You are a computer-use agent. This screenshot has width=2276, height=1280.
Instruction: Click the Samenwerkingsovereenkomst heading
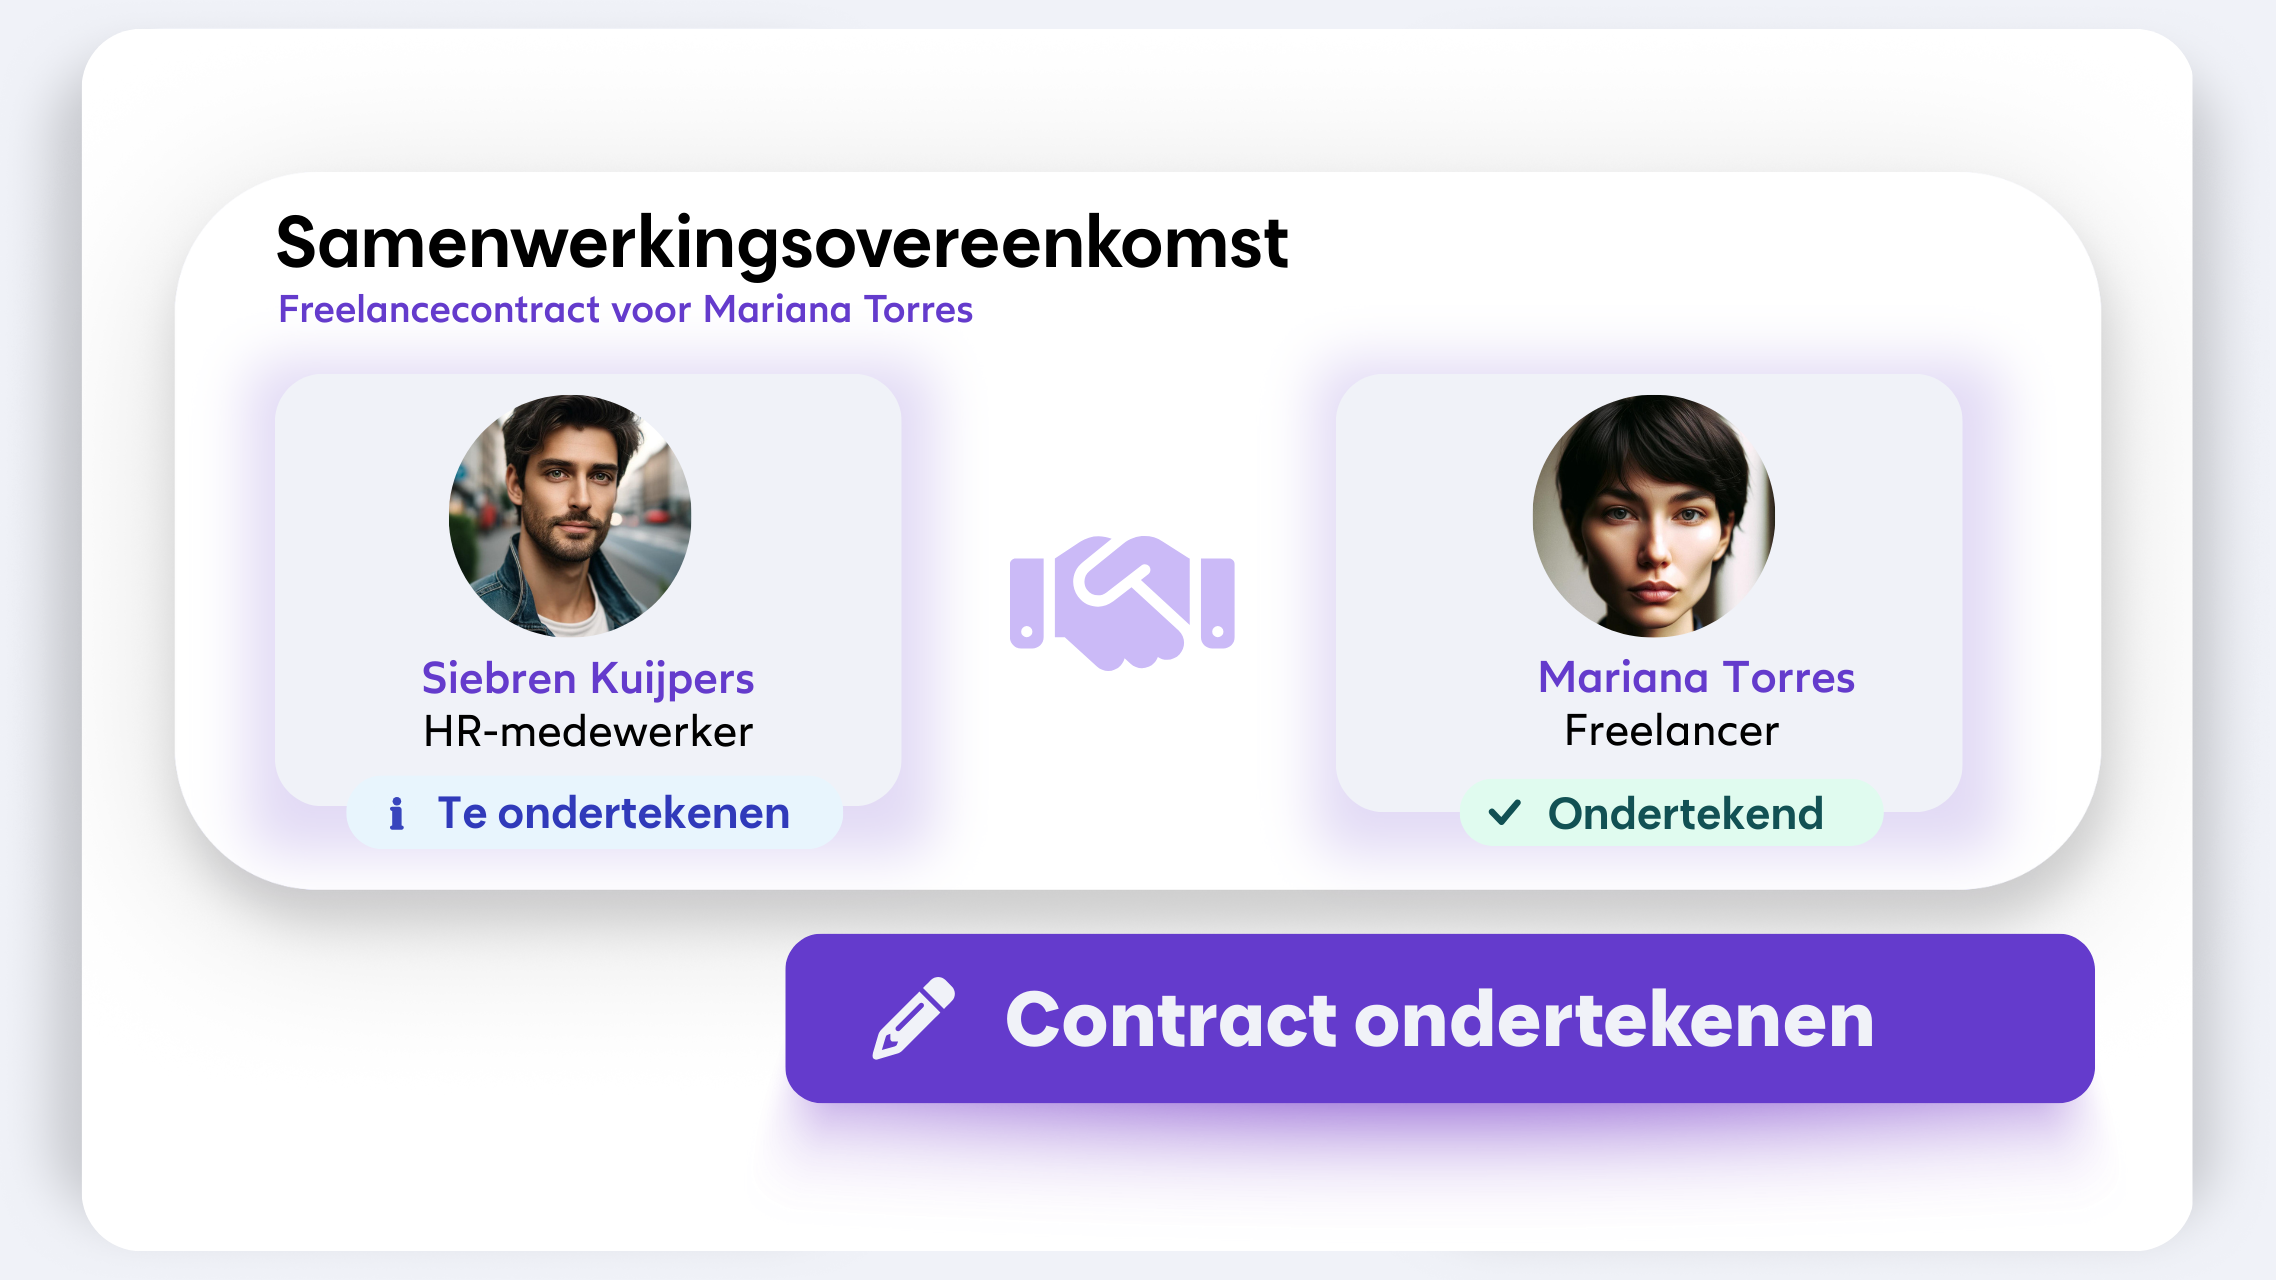(781, 243)
